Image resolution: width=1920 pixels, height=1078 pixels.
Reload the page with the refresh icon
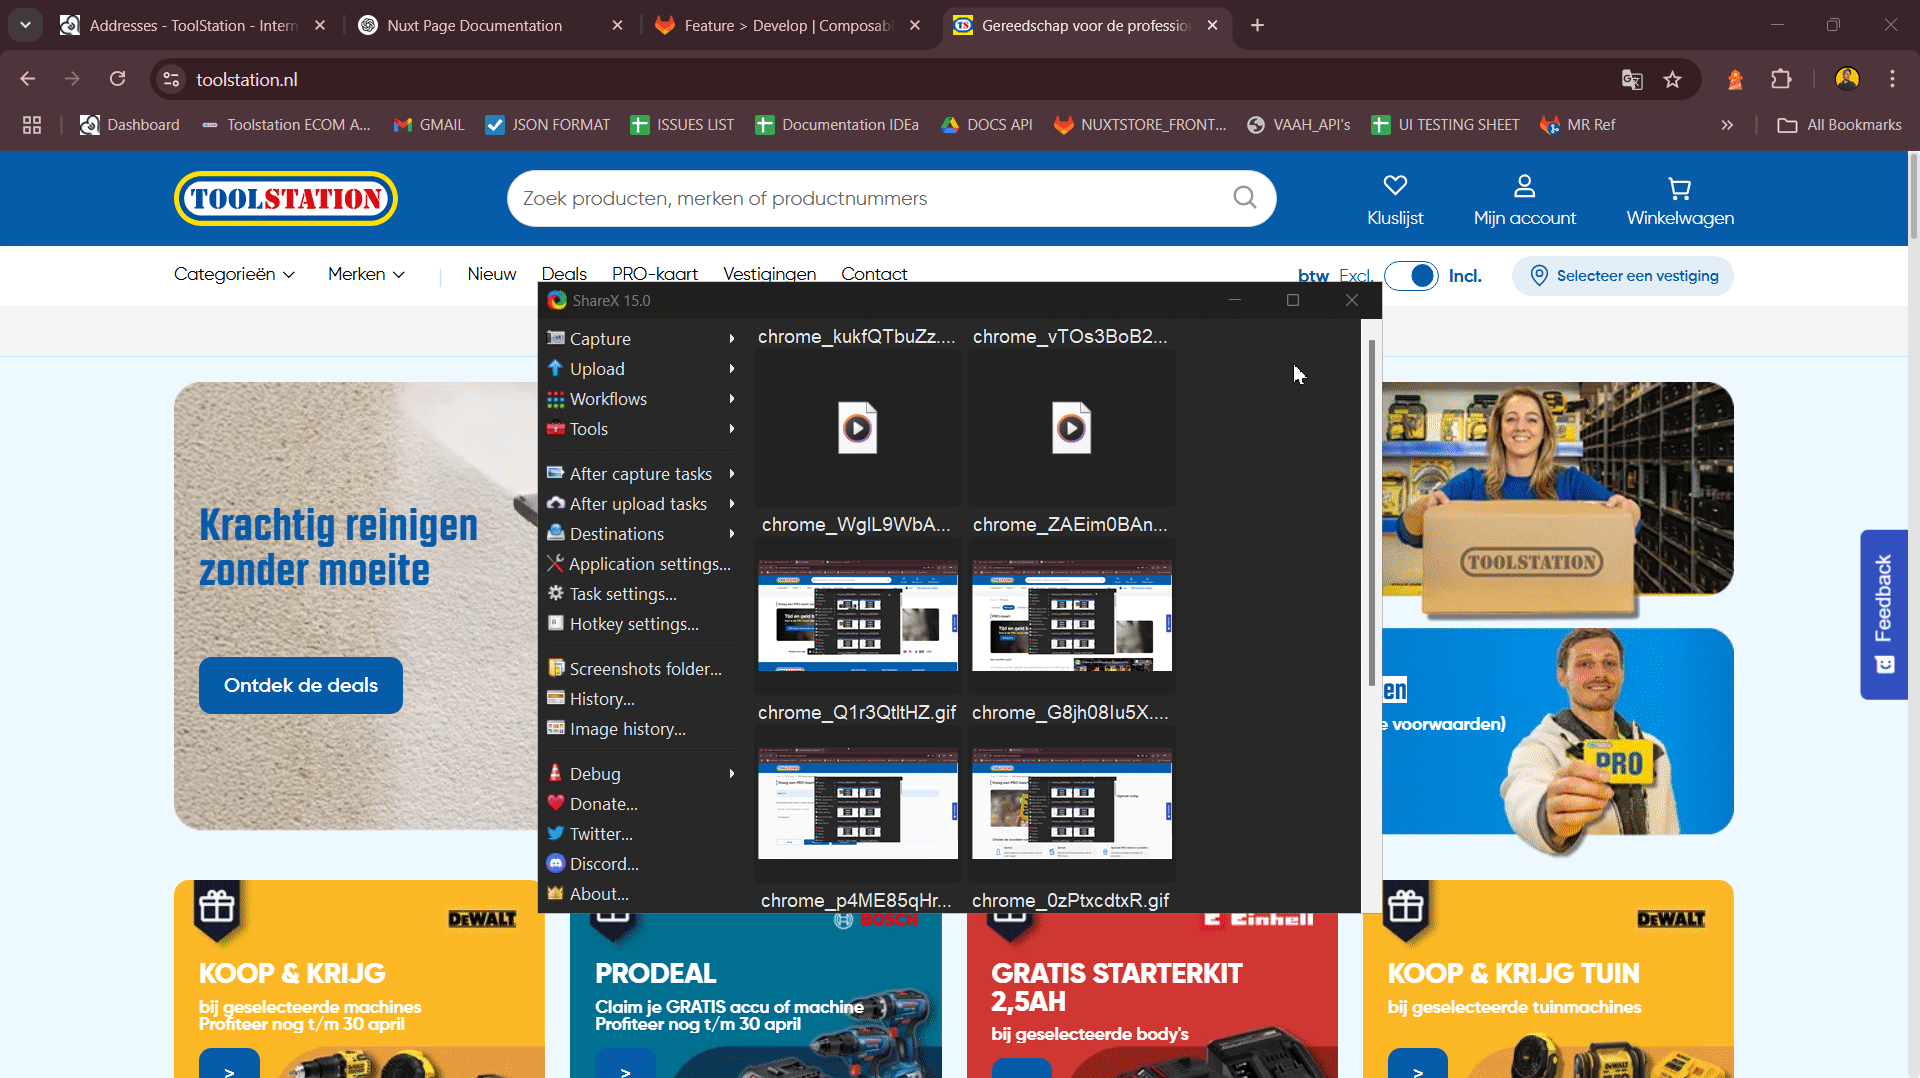coord(117,79)
